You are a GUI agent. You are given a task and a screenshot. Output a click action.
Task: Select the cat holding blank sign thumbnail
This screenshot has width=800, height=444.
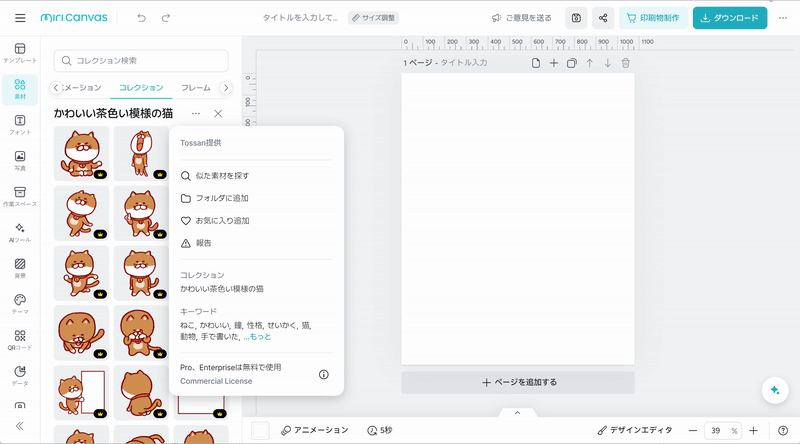coord(82,392)
